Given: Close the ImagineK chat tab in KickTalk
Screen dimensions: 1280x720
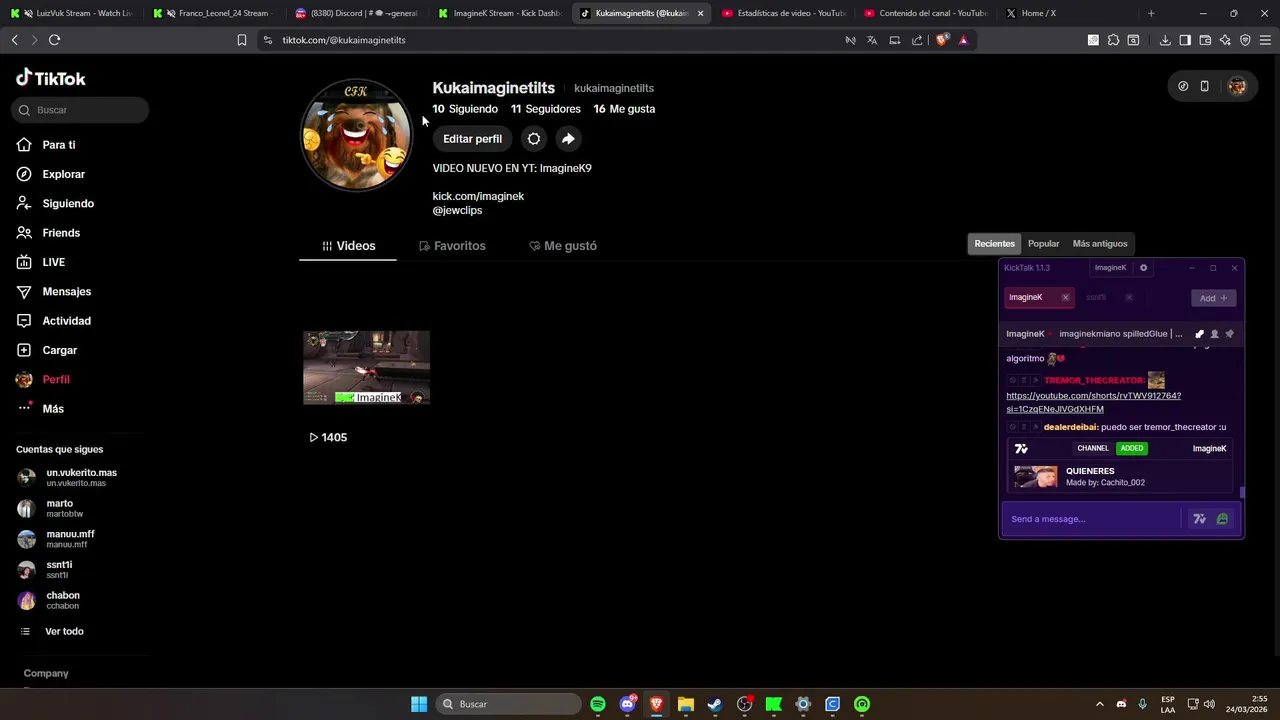Looking at the screenshot, I should click(x=1065, y=297).
